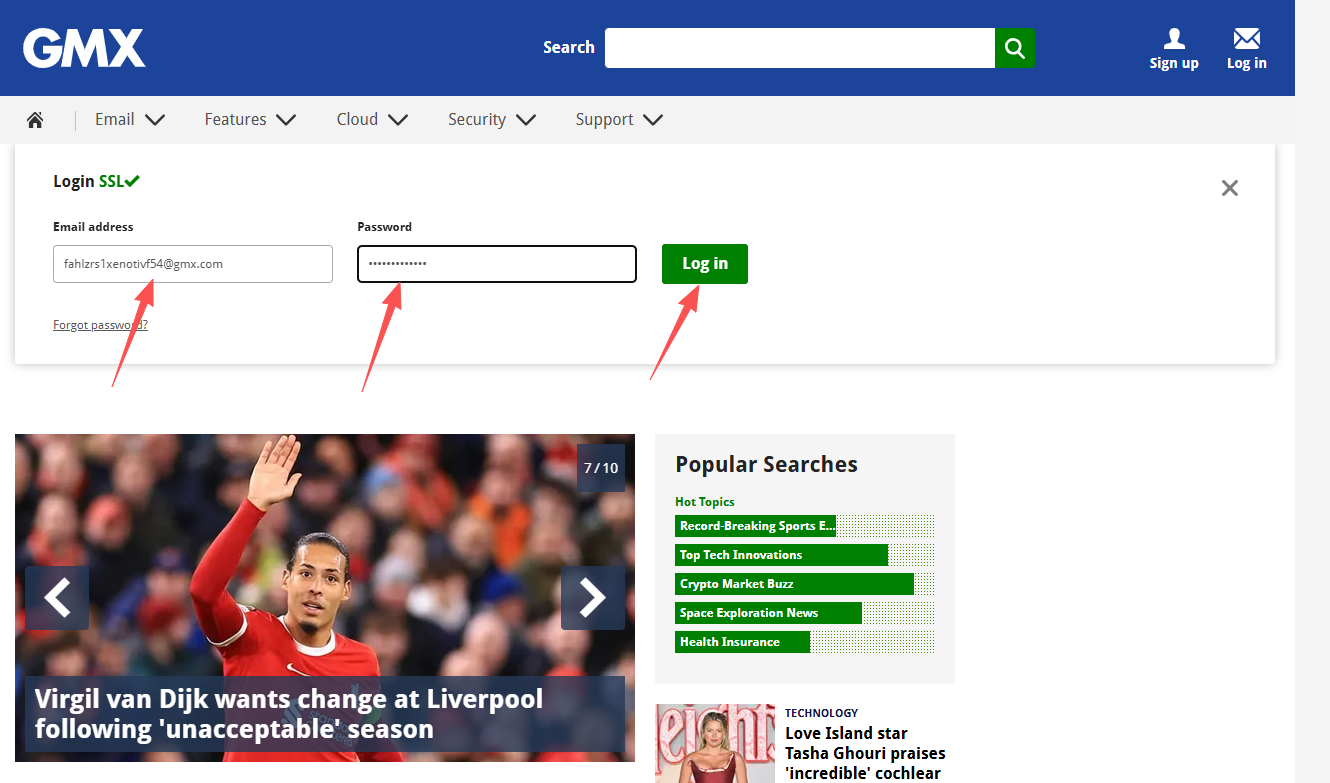Screen dimensions: 1330x783
Task: Click the Login SSL label
Action: (96, 181)
